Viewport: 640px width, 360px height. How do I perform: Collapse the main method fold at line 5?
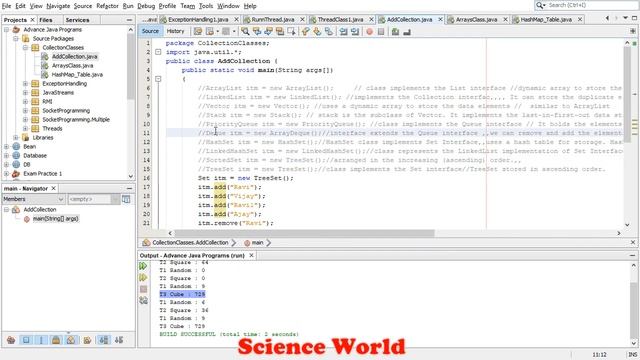[158, 79]
